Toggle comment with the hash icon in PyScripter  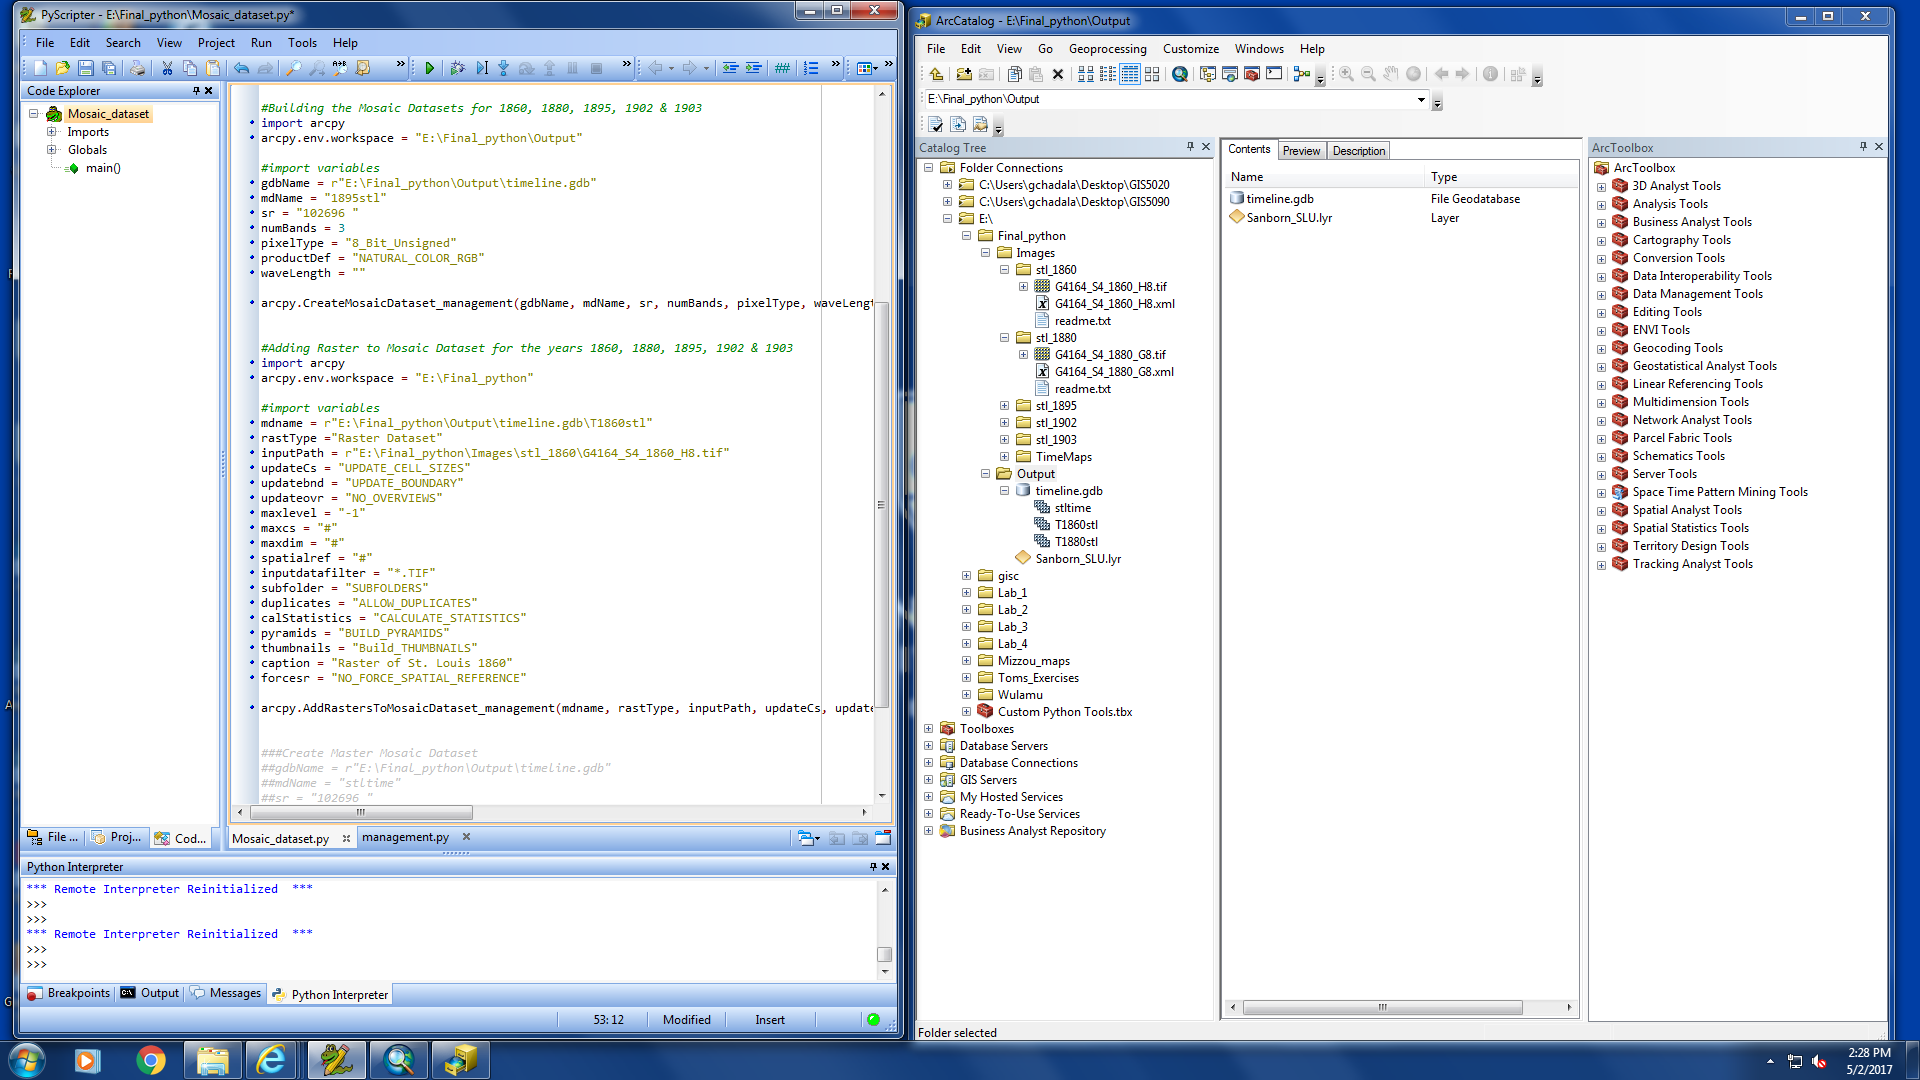(x=782, y=68)
